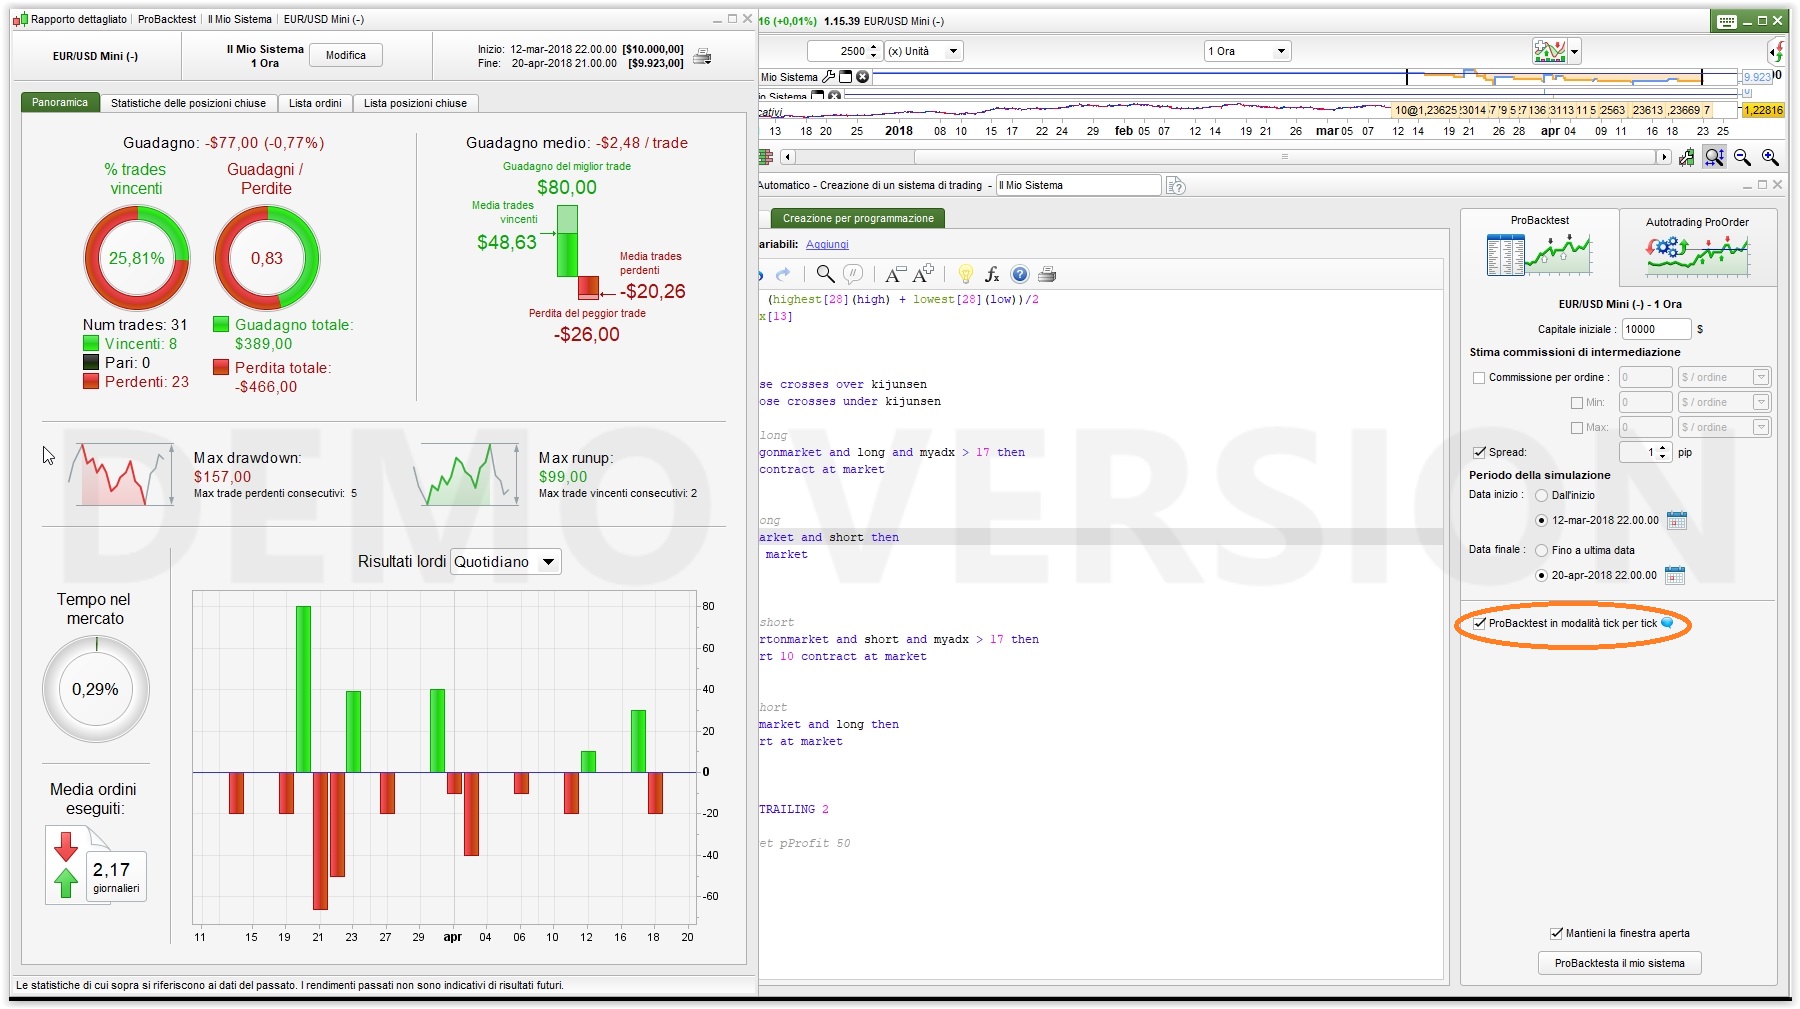Select the Creazione per programmazione tab
The width and height of the screenshot is (1800, 1009).
point(858,218)
